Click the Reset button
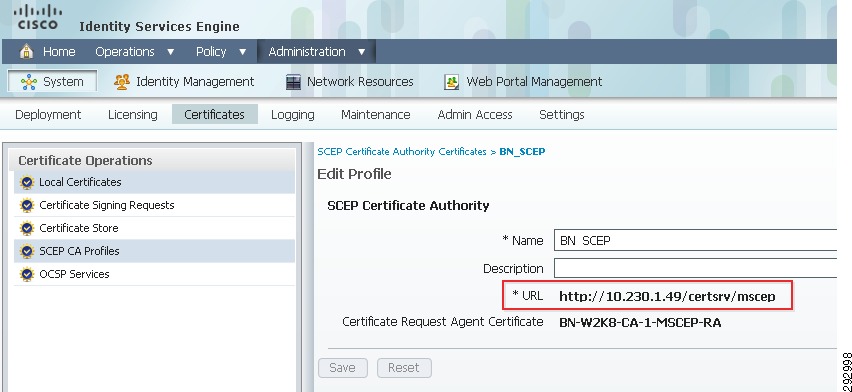Viewport: 852px width, 392px height. point(404,368)
